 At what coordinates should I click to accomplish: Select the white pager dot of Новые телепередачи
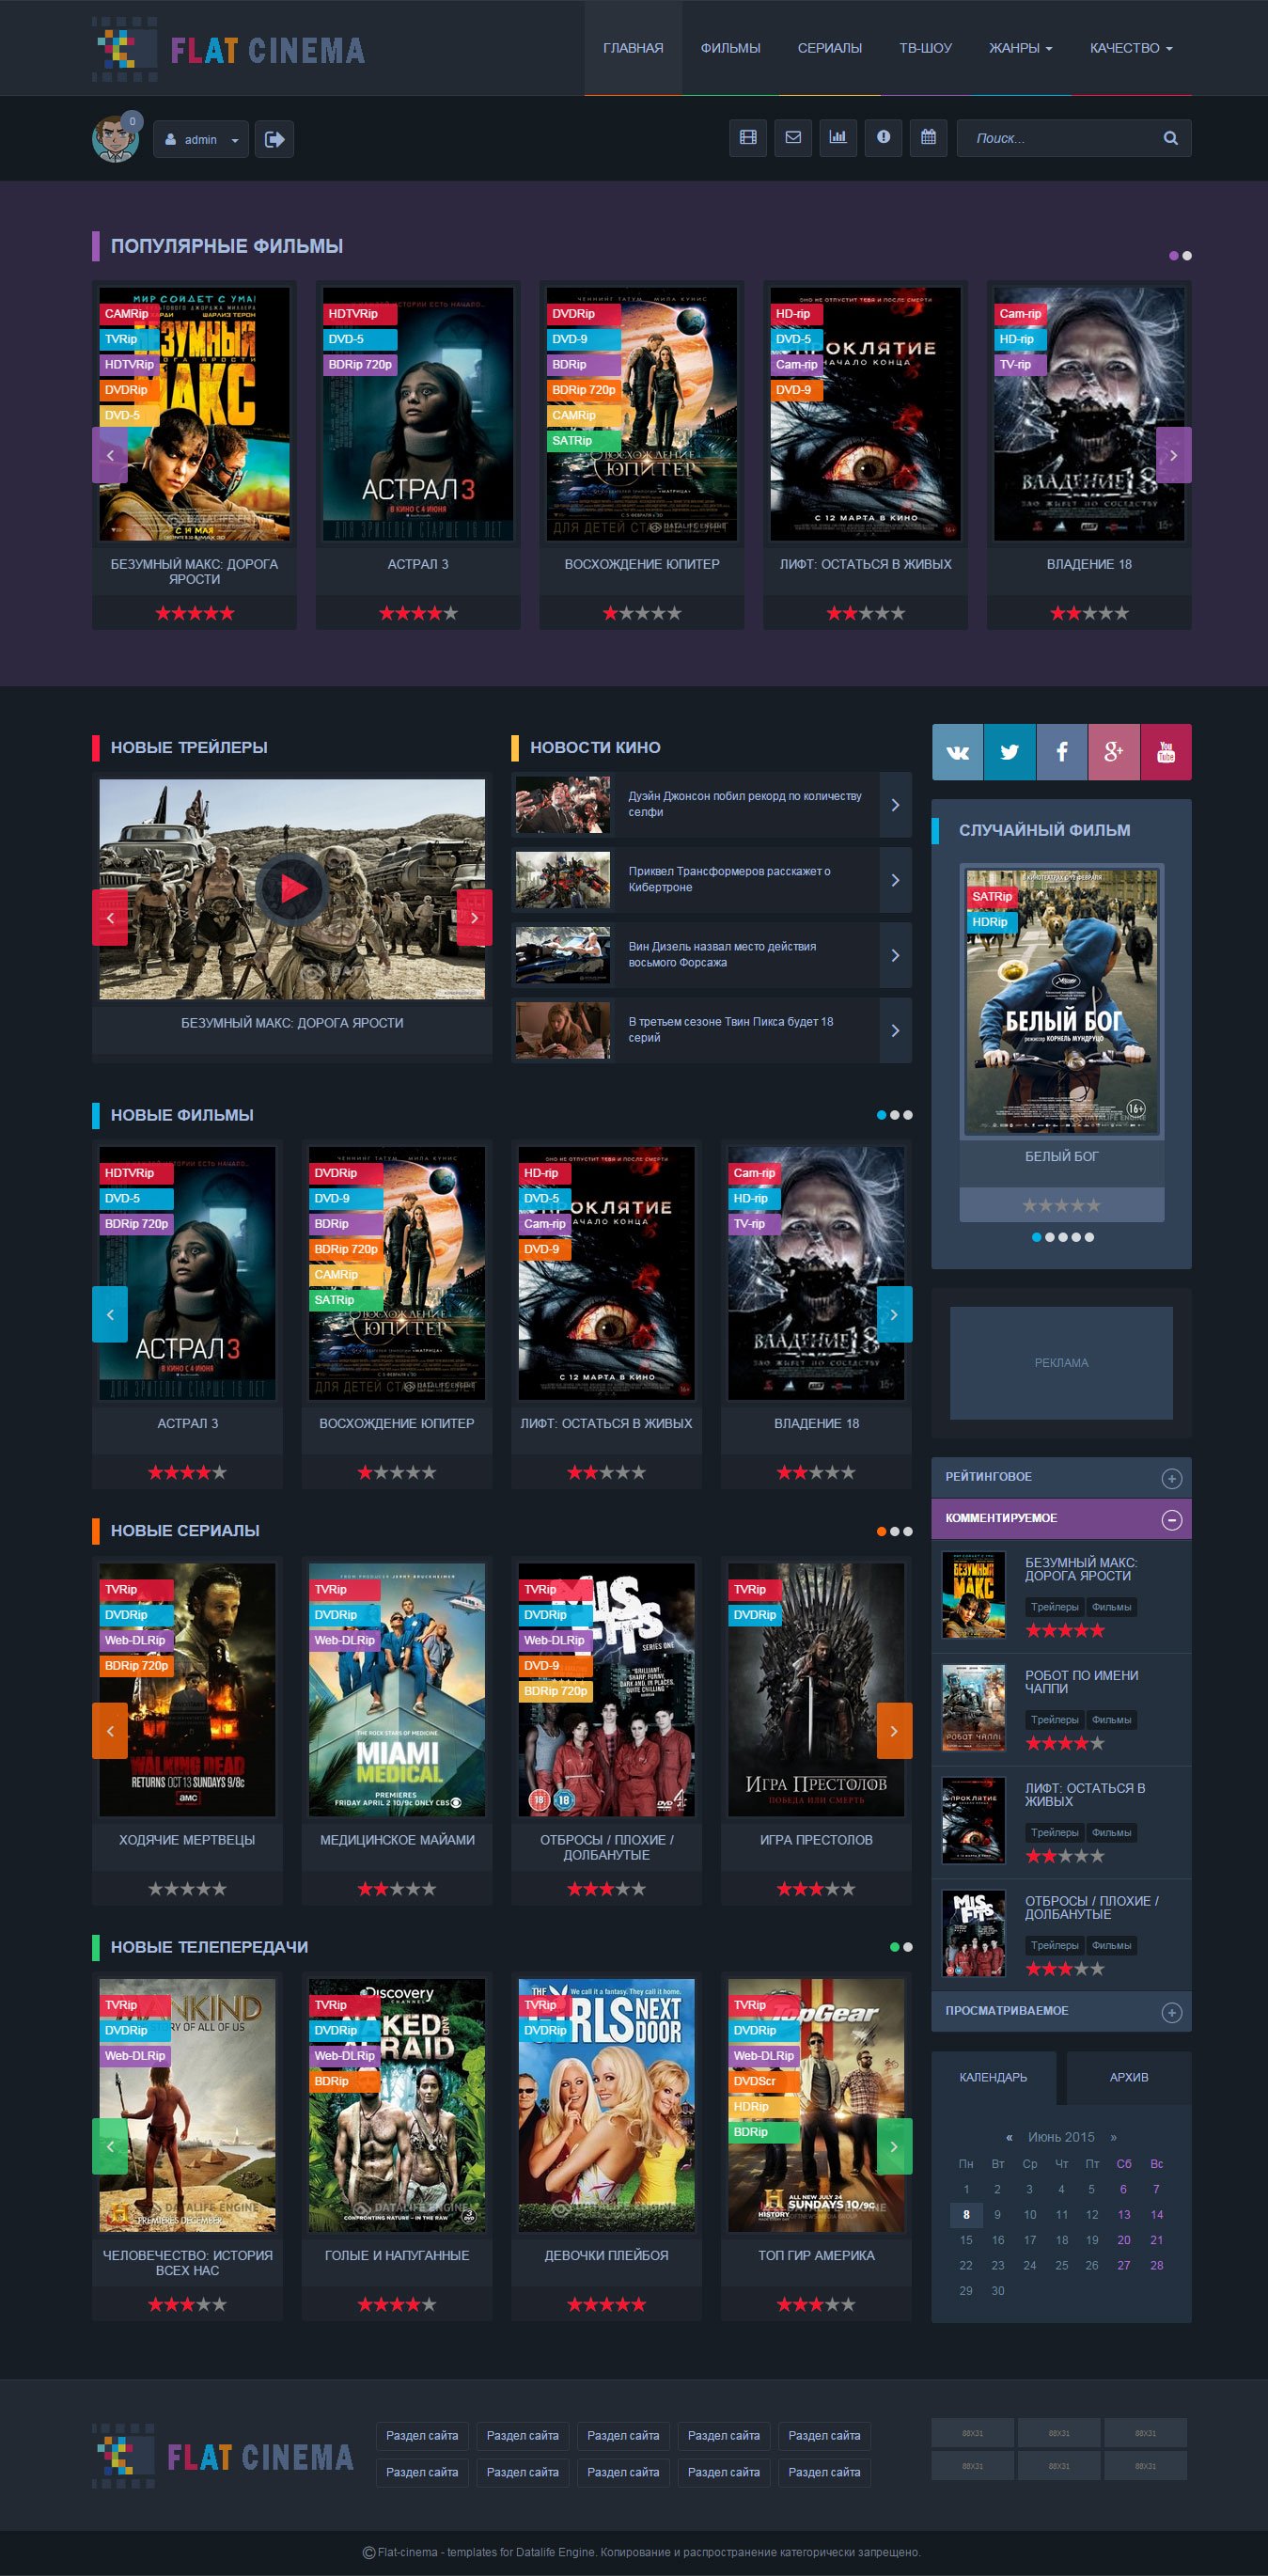[x=907, y=1947]
